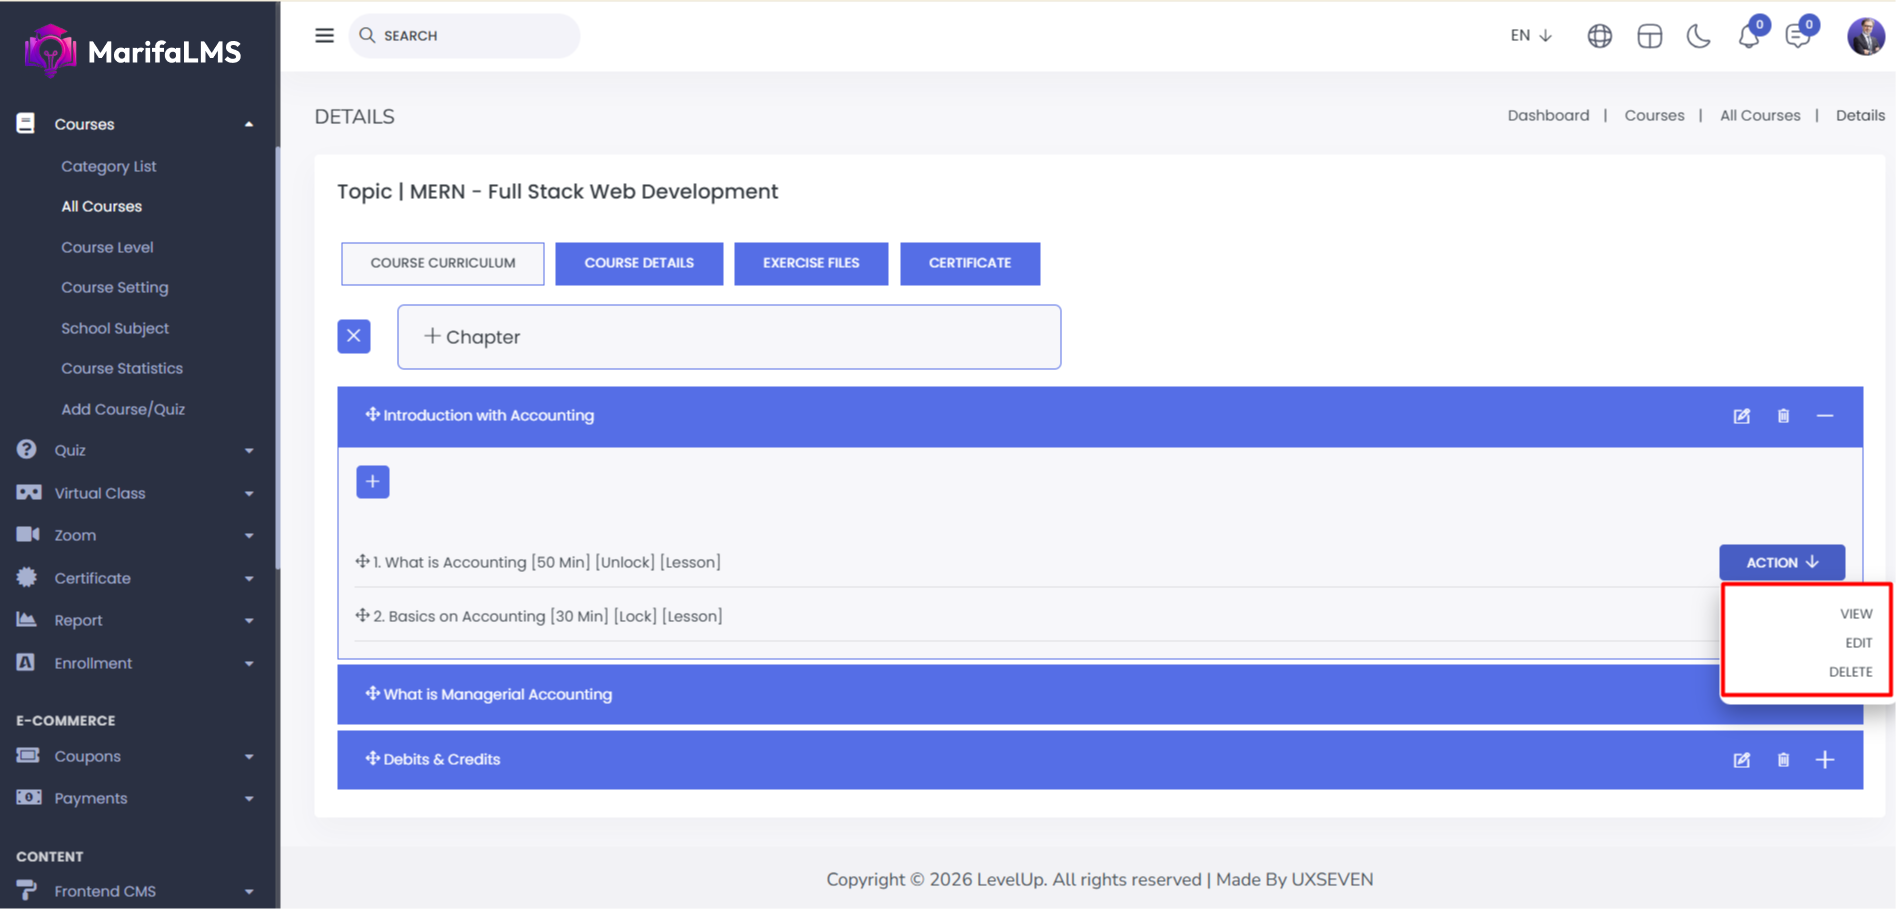The image size is (1896, 909).
Task: Open the chat messages icon
Action: click(1797, 37)
